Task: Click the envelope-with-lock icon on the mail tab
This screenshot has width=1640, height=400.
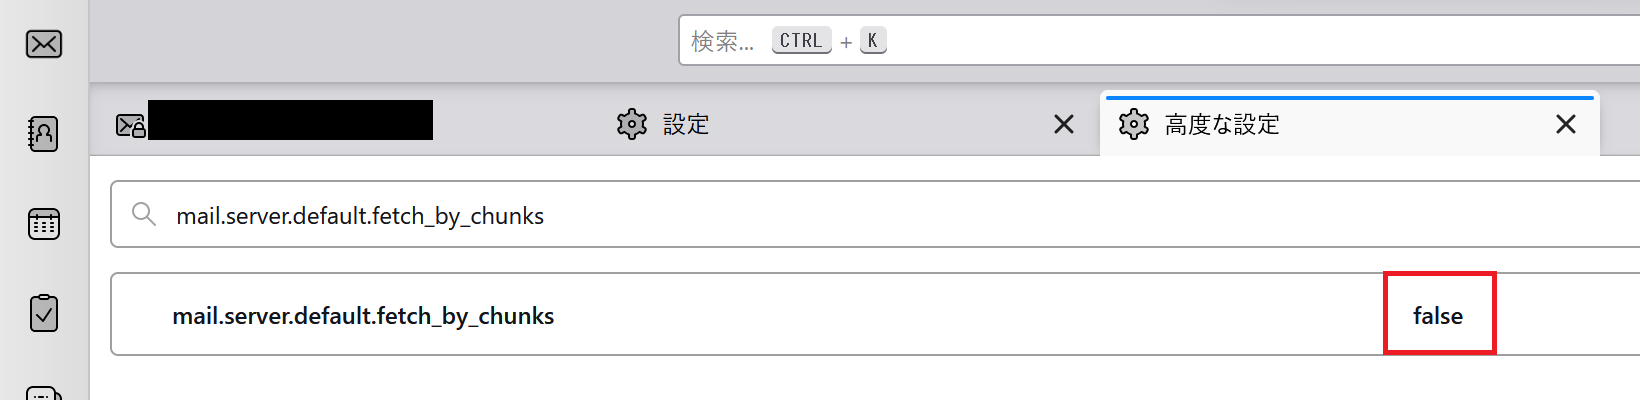Action: click(x=131, y=125)
